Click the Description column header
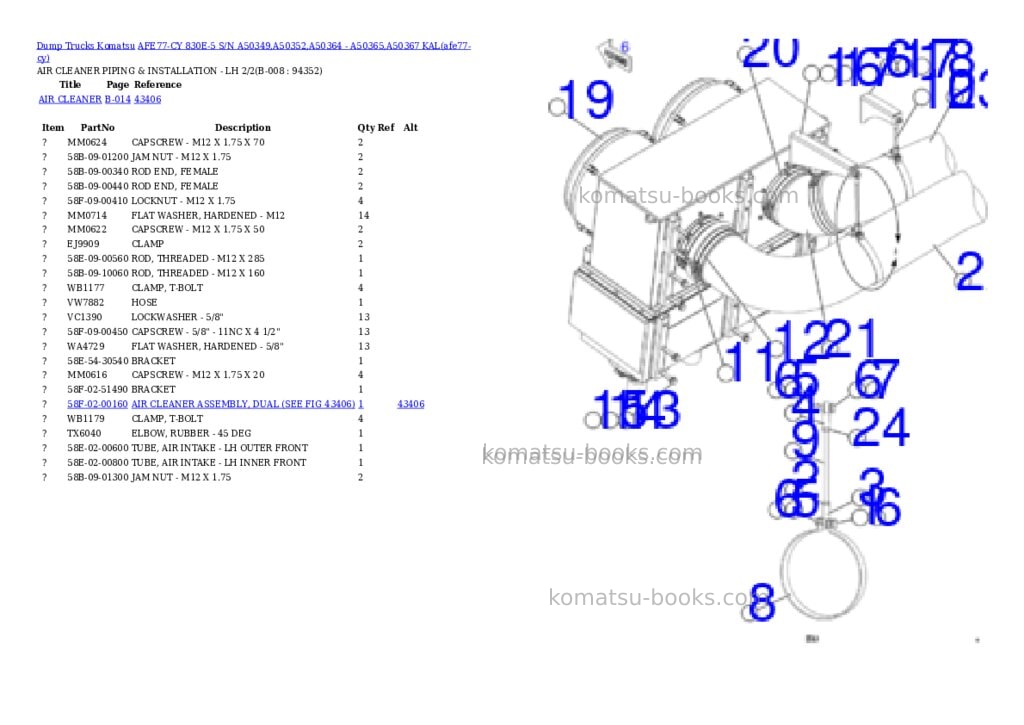 point(242,128)
